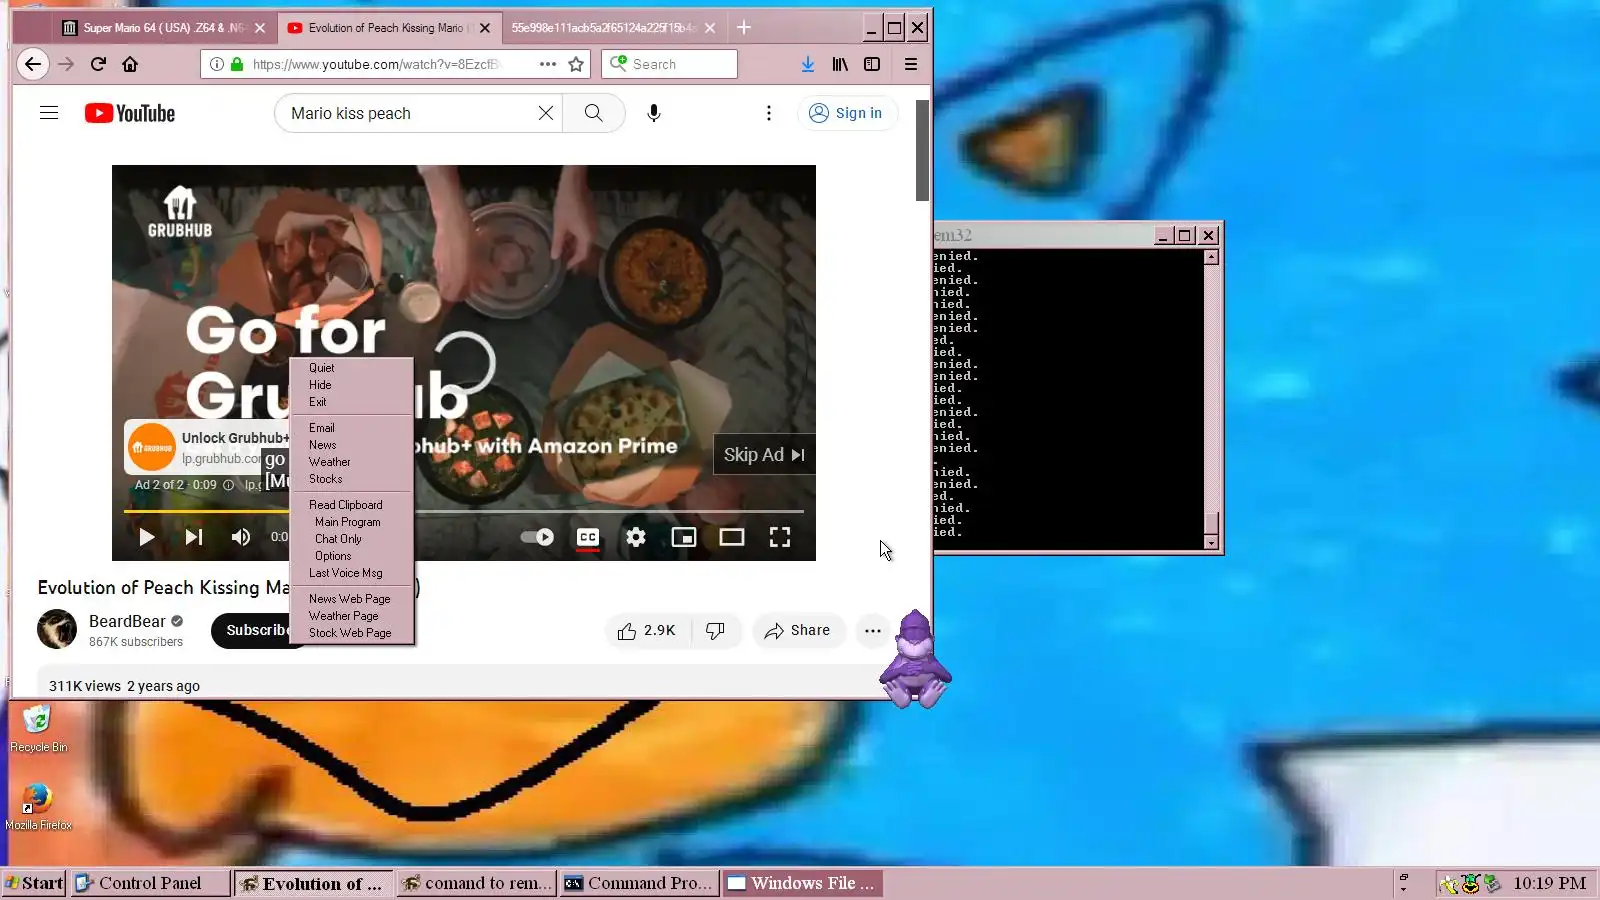Image resolution: width=1600 pixels, height=900 pixels.
Task: Click the purple gorilla character
Action: [915, 660]
